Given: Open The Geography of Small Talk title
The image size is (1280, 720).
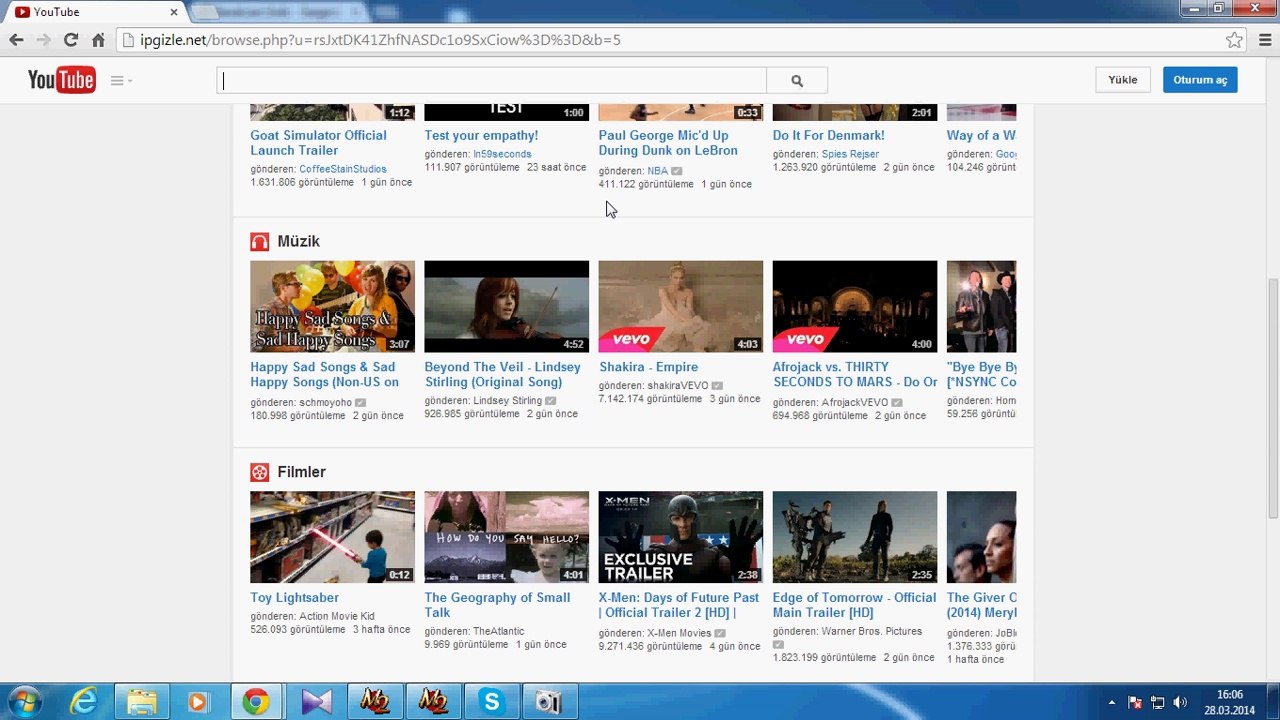Looking at the screenshot, I should 497,605.
